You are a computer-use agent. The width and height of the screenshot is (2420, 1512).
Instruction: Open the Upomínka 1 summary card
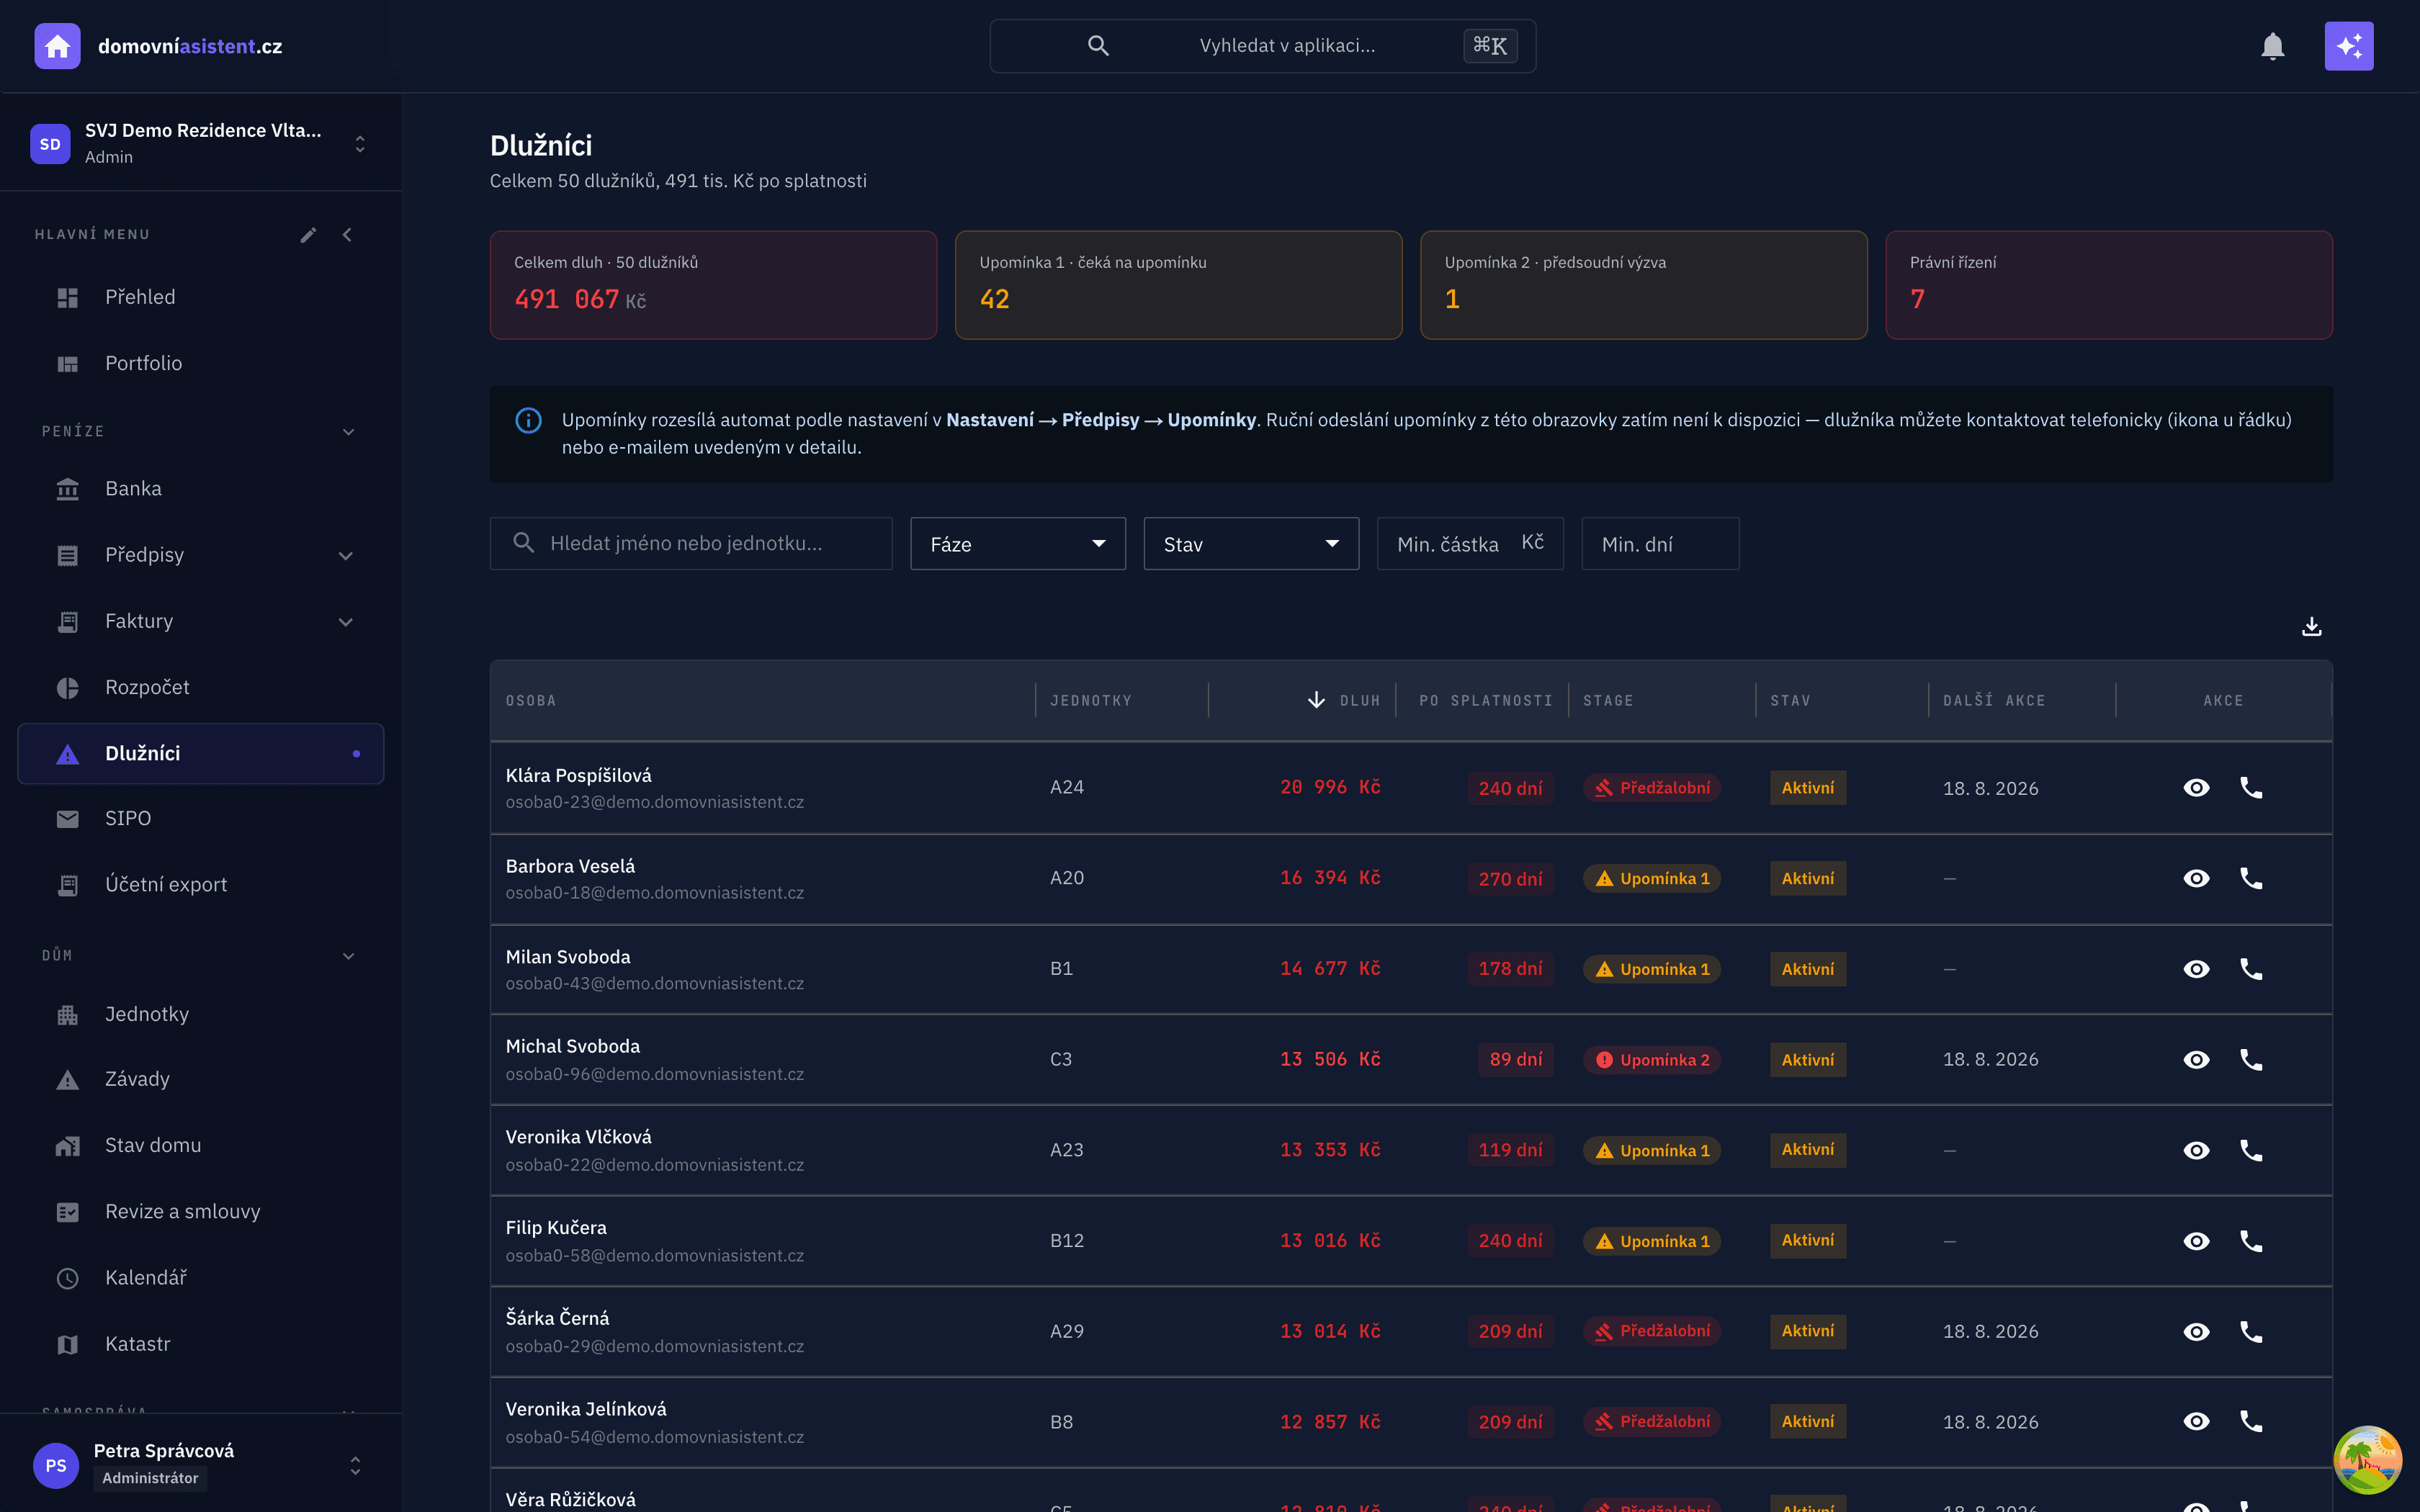(1178, 285)
